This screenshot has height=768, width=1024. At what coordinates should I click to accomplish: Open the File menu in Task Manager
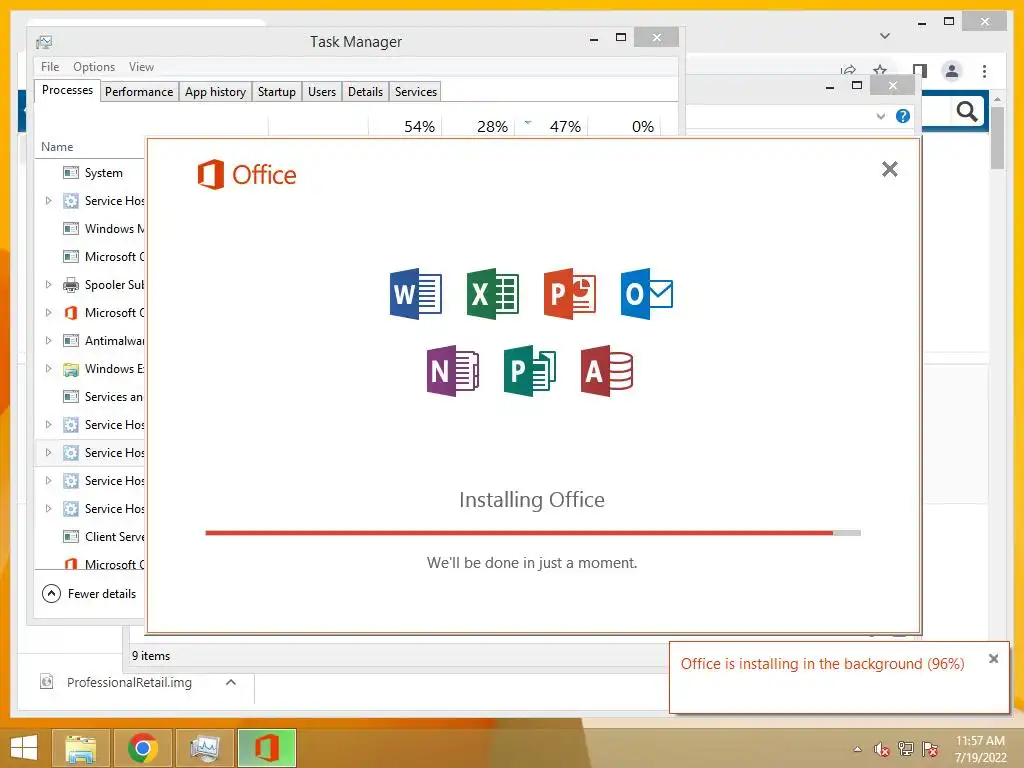(x=50, y=67)
